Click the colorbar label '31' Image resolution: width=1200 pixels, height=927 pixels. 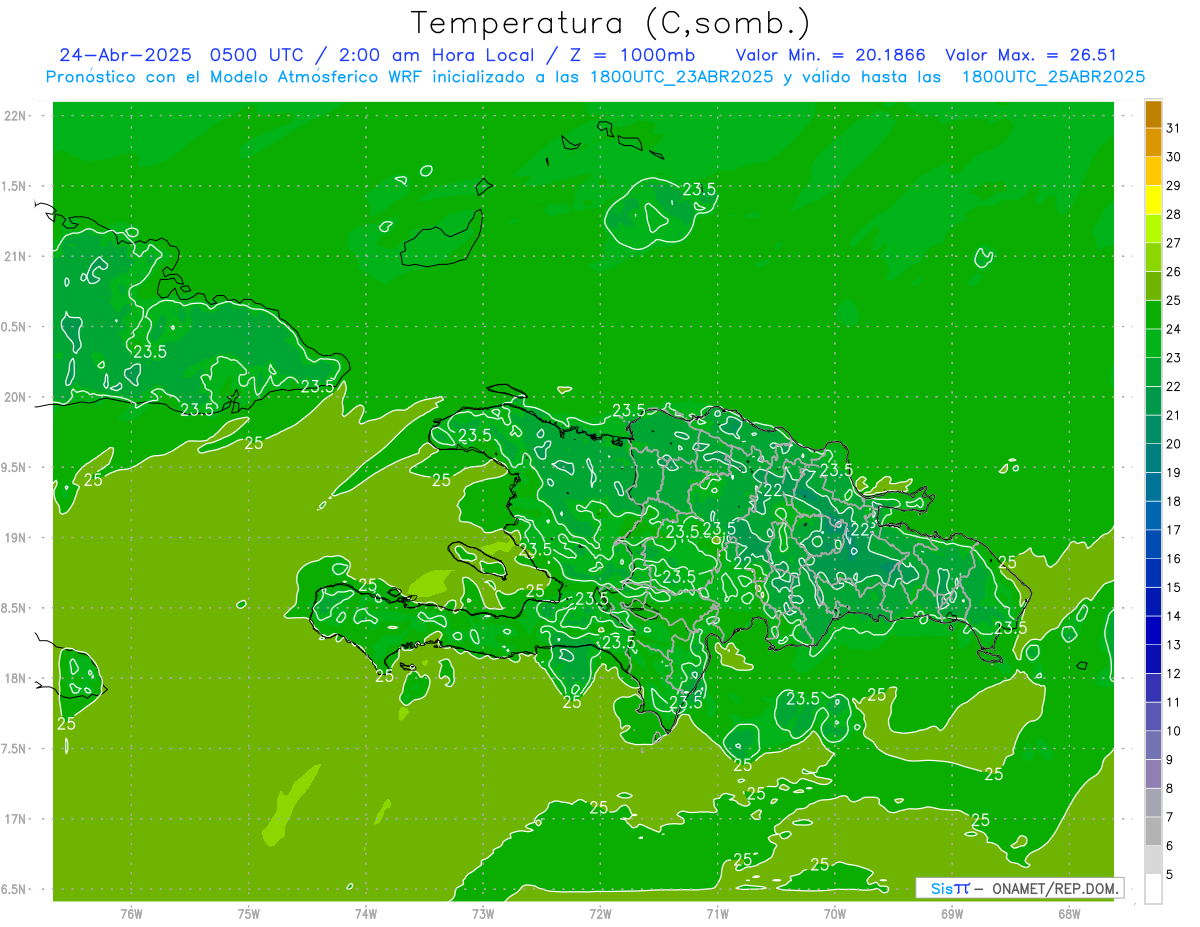pyautogui.click(x=1173, y=128)
